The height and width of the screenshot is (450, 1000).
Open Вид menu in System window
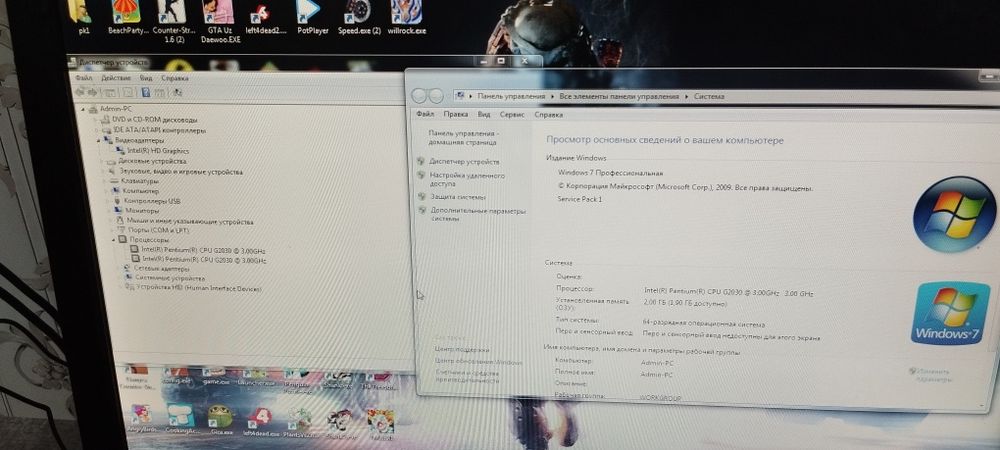point(484,115)
